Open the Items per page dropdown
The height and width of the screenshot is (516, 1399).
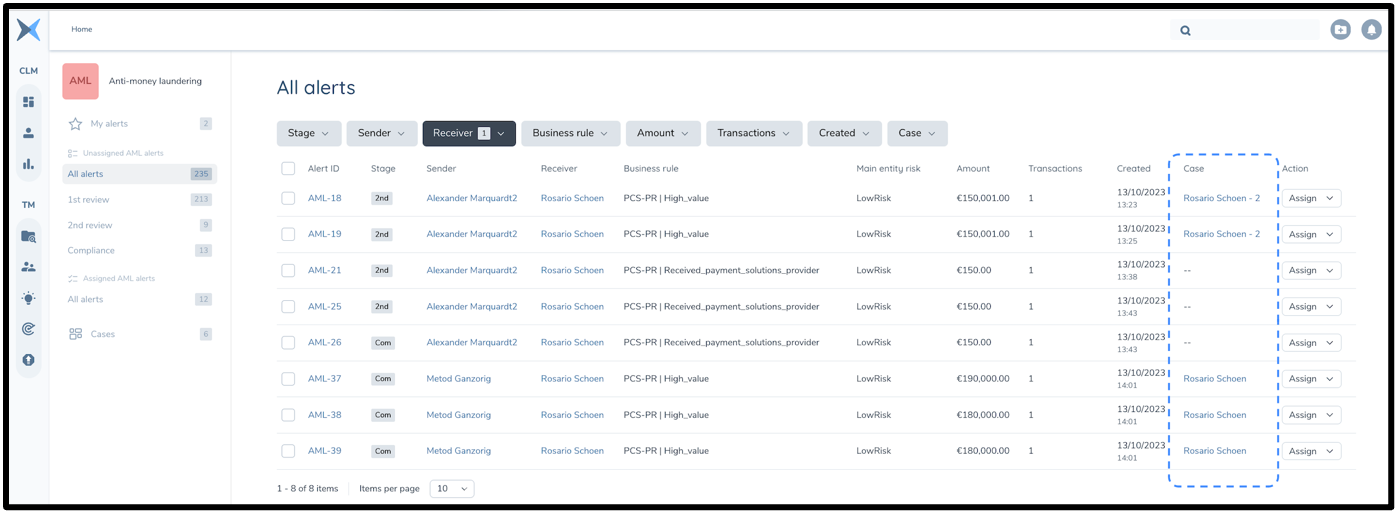451,488
